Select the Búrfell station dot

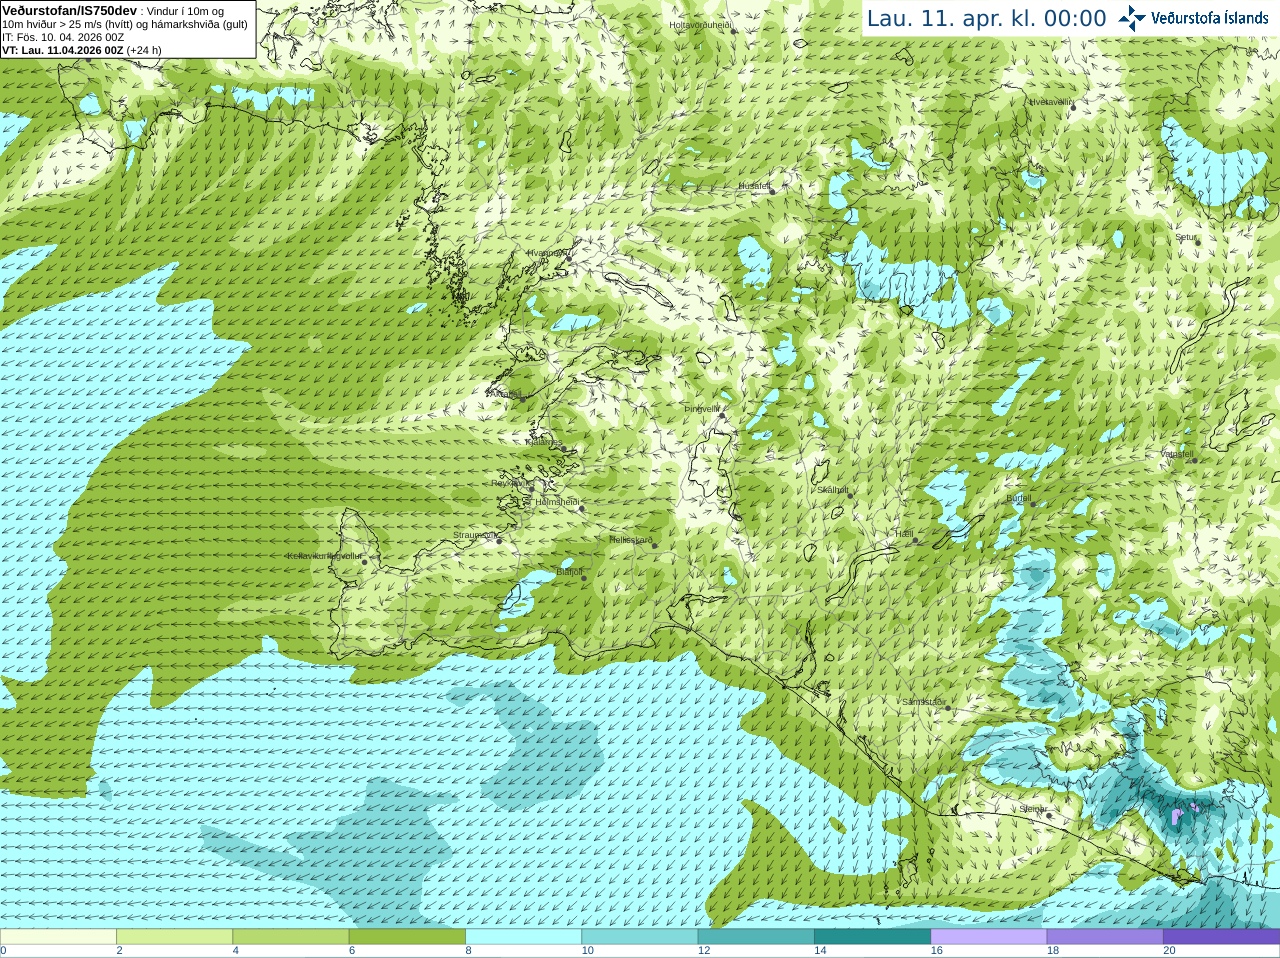[1033, 504]
